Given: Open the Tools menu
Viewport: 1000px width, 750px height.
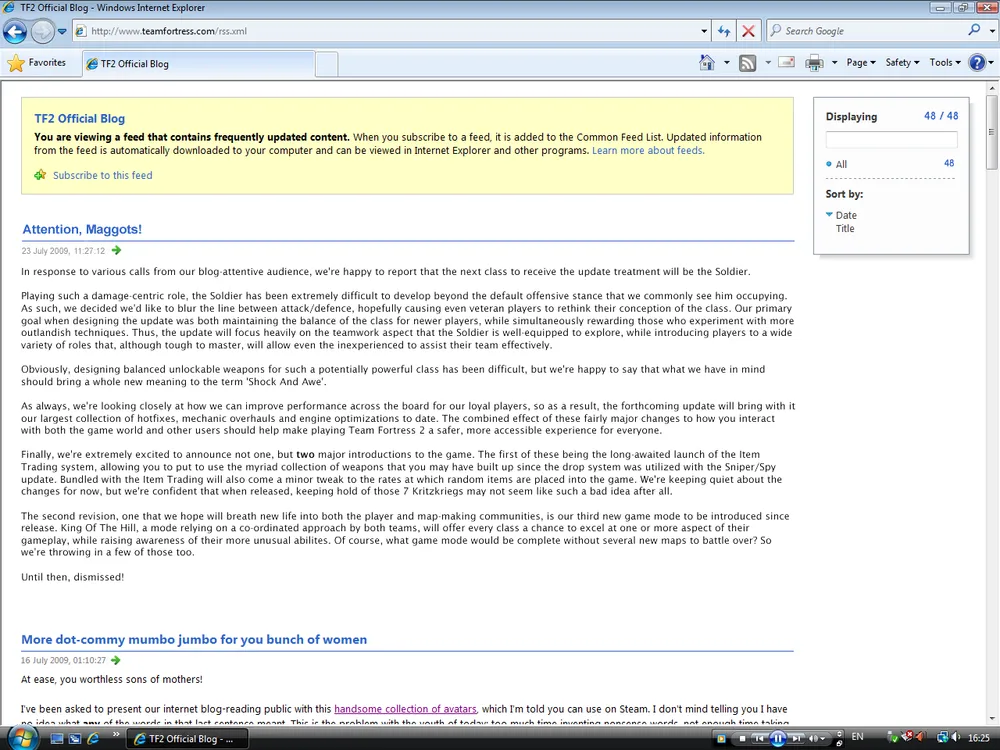Looking at the screenshot, I should [945, 62].
